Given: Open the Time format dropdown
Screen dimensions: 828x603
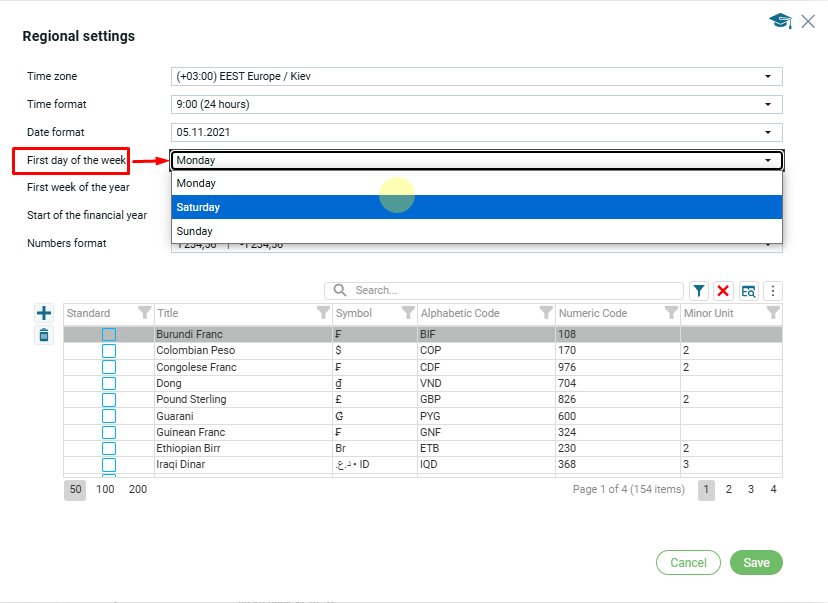Looking at the screenshot, I should click(x=767, y=104).
